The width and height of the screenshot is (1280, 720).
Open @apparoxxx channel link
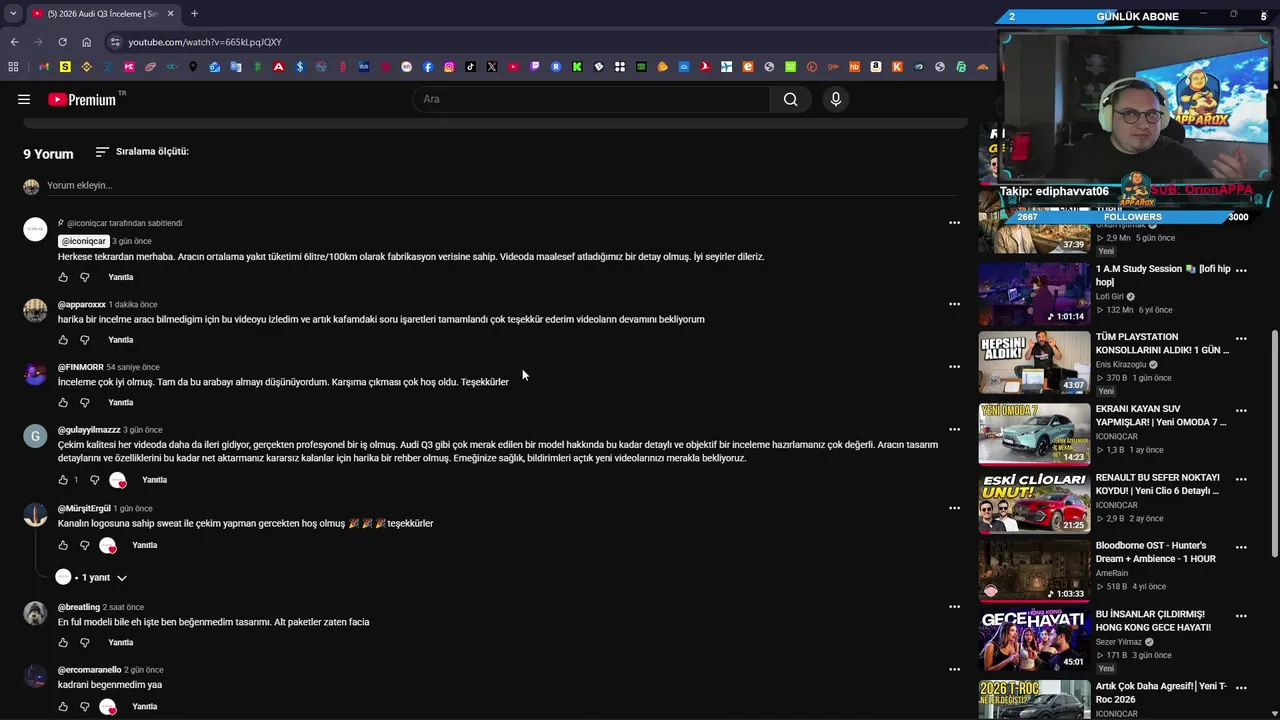click(81, 304)
